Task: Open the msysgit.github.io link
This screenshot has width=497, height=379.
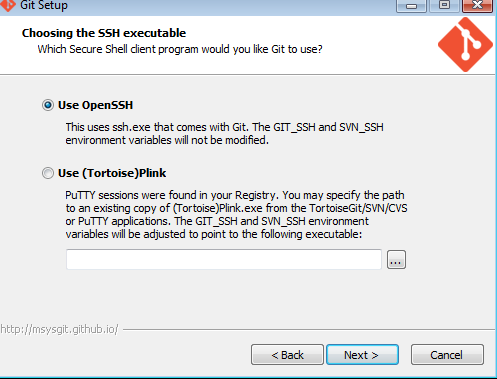Action: click(59, 329)
